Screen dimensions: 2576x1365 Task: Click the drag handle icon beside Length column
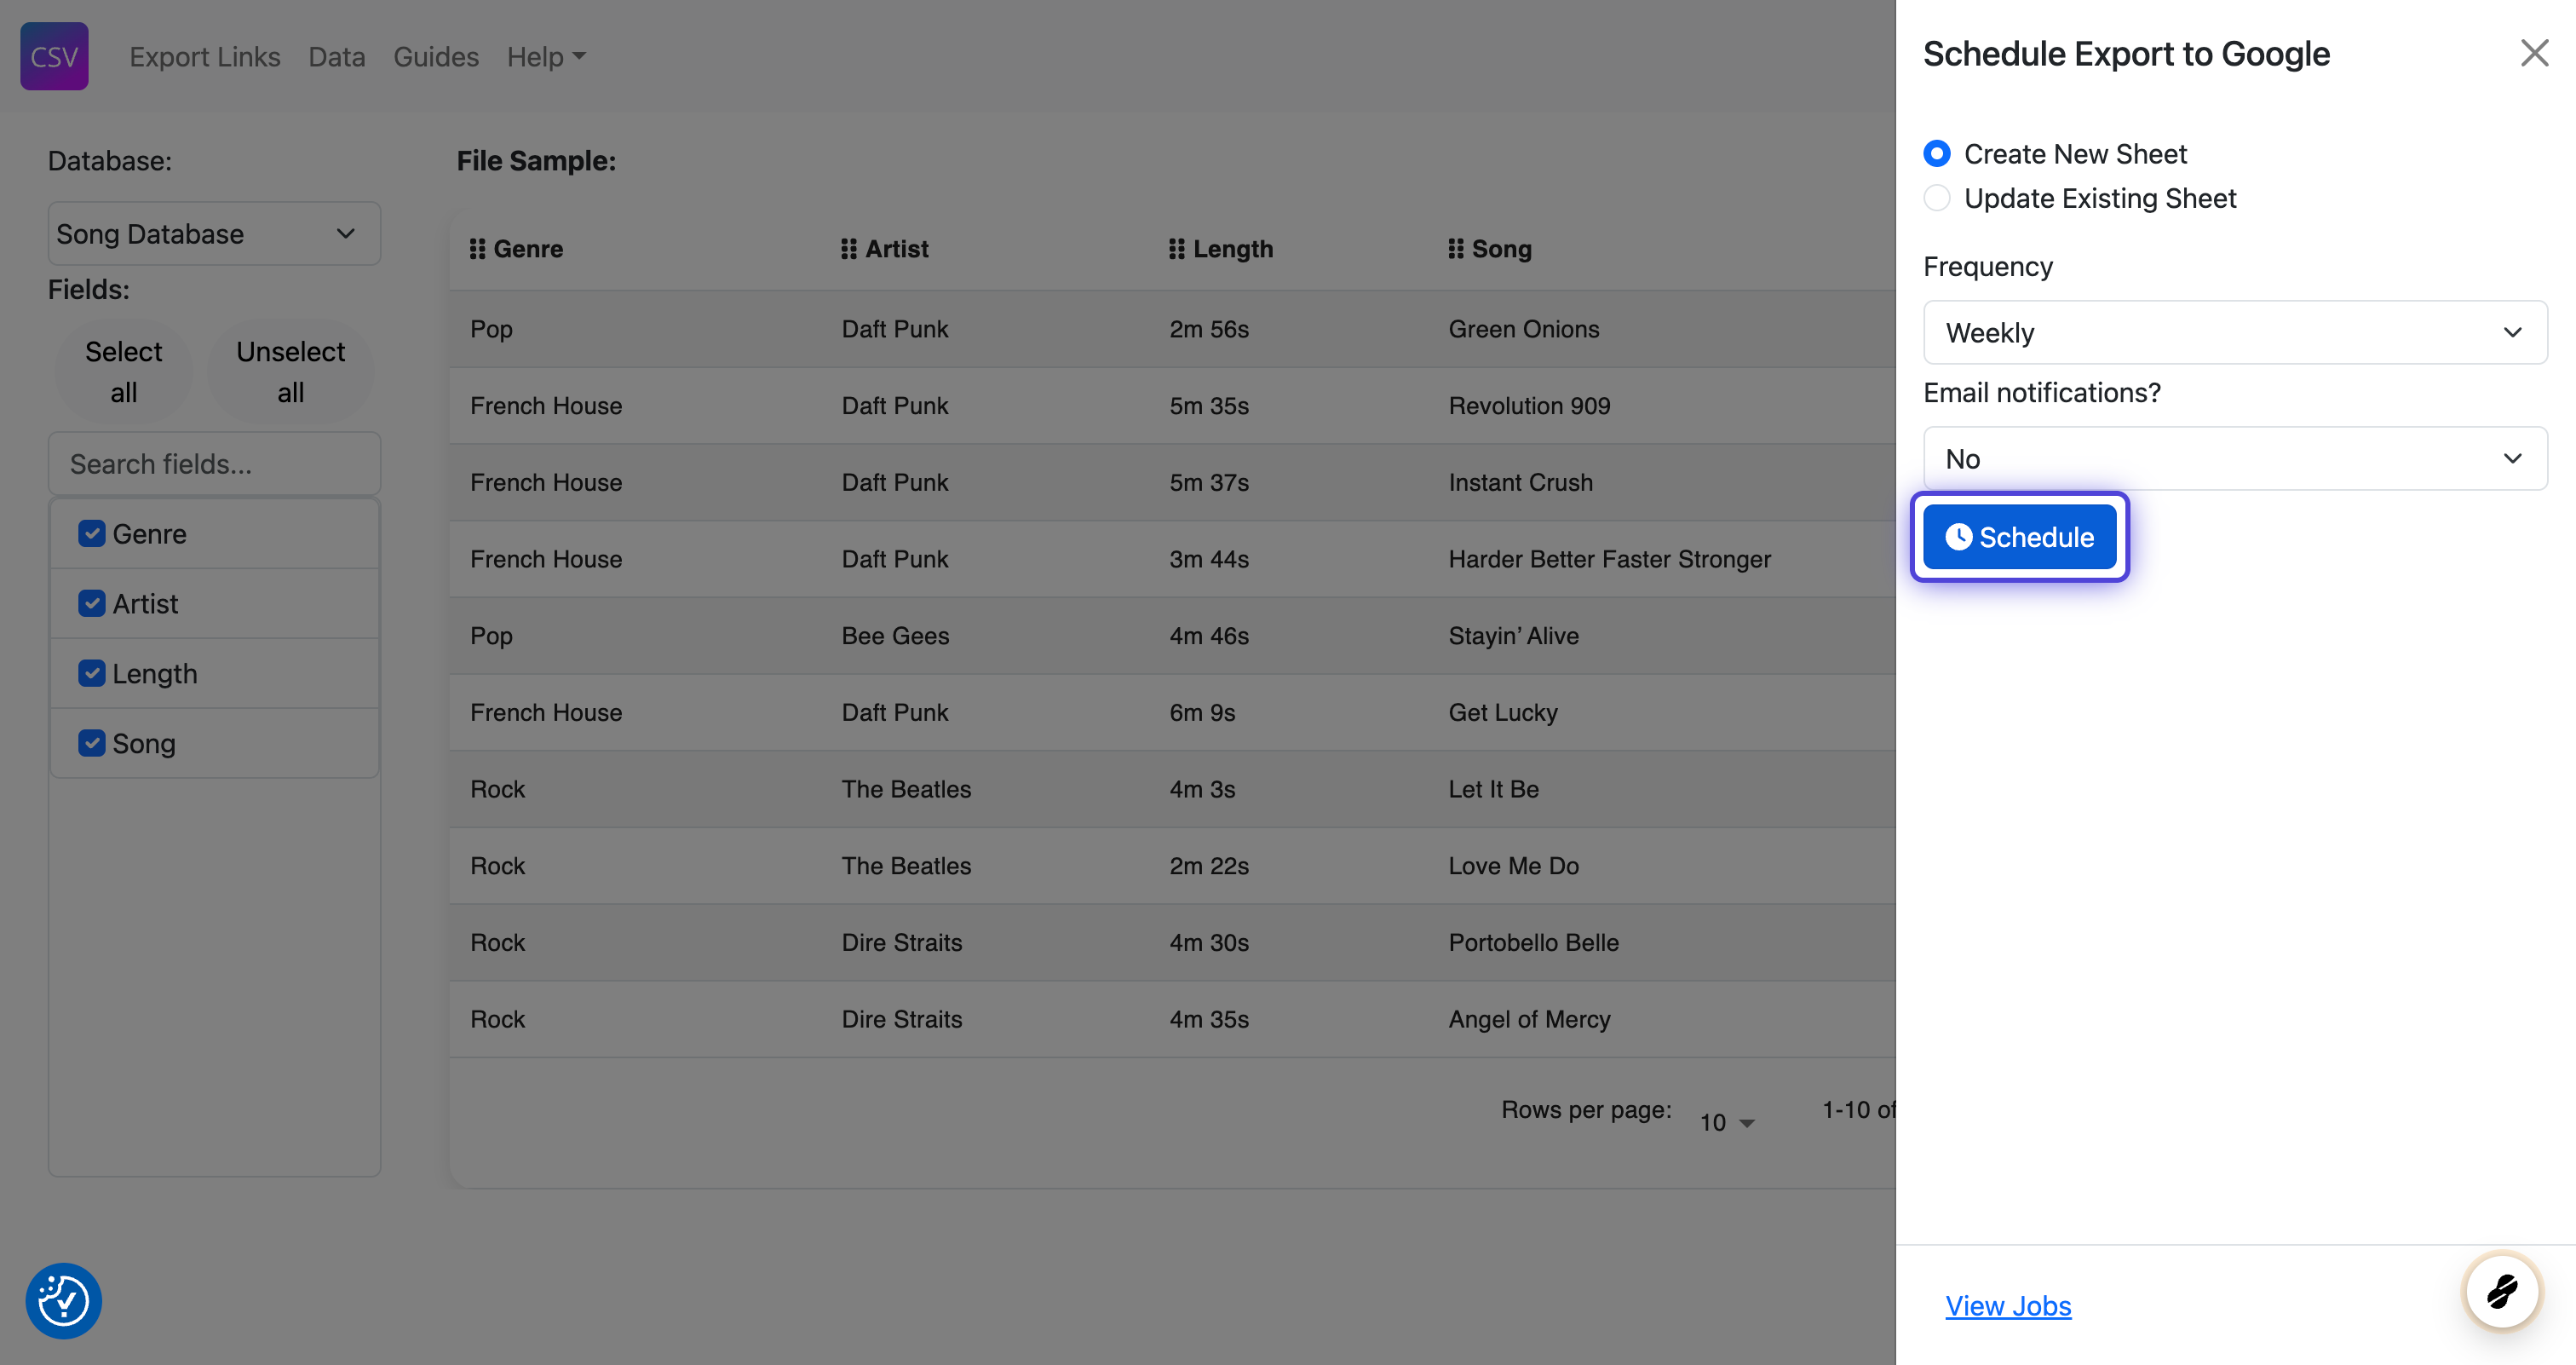click(x=1176, y=249)
